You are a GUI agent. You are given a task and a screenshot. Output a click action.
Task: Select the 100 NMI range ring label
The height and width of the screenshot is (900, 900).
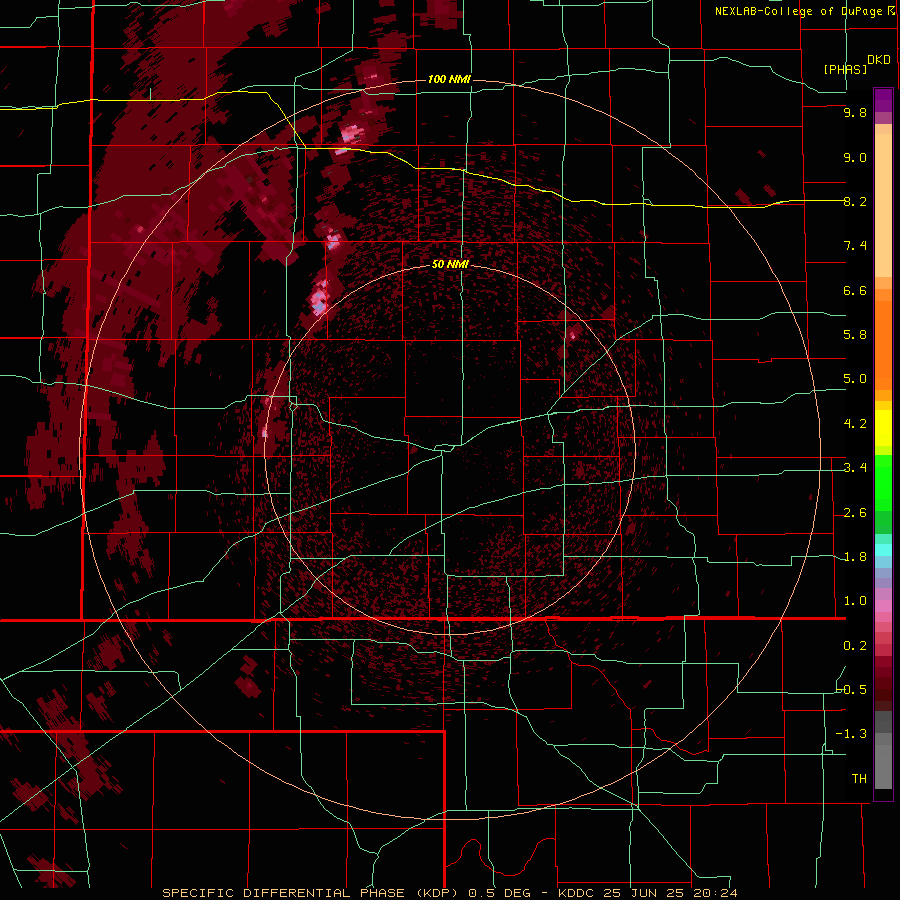[449, 79]
